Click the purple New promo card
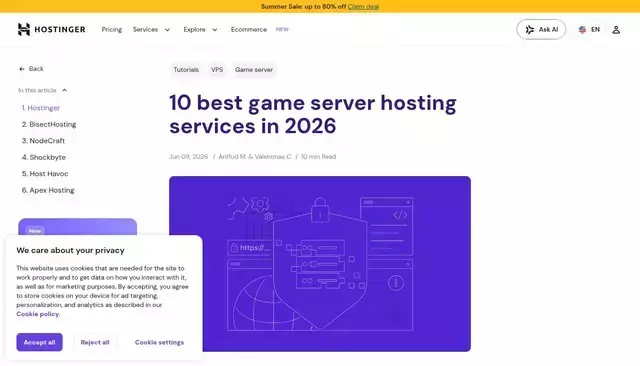Viewport: 640px width, 366px height. pos(78,227)
